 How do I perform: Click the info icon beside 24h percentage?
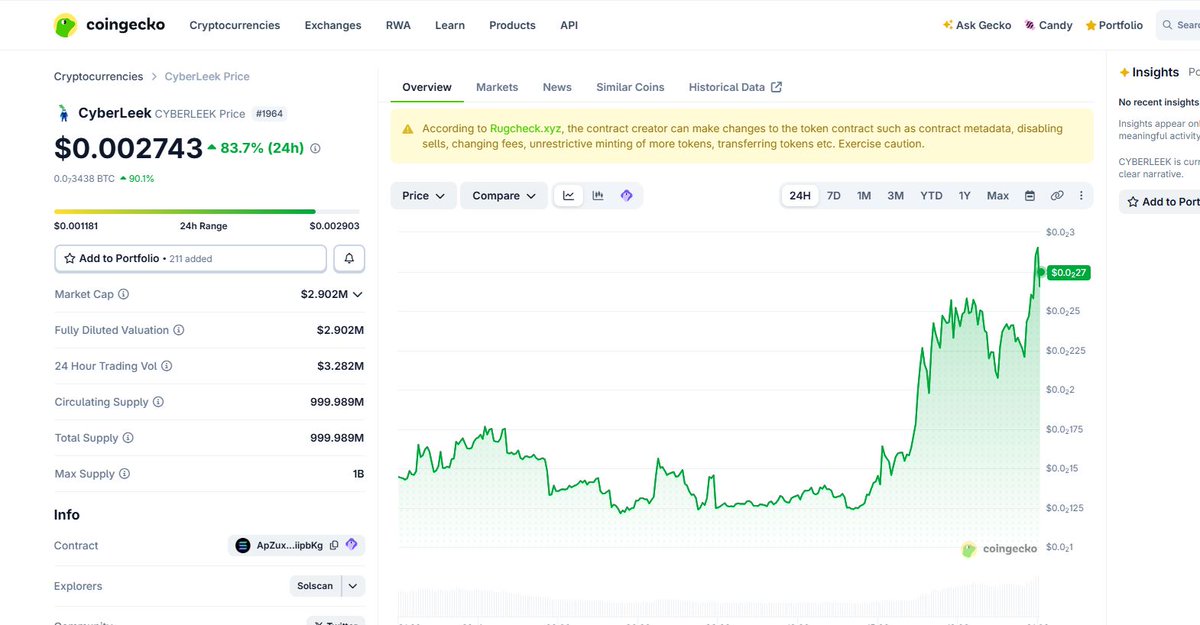(315, 148)
